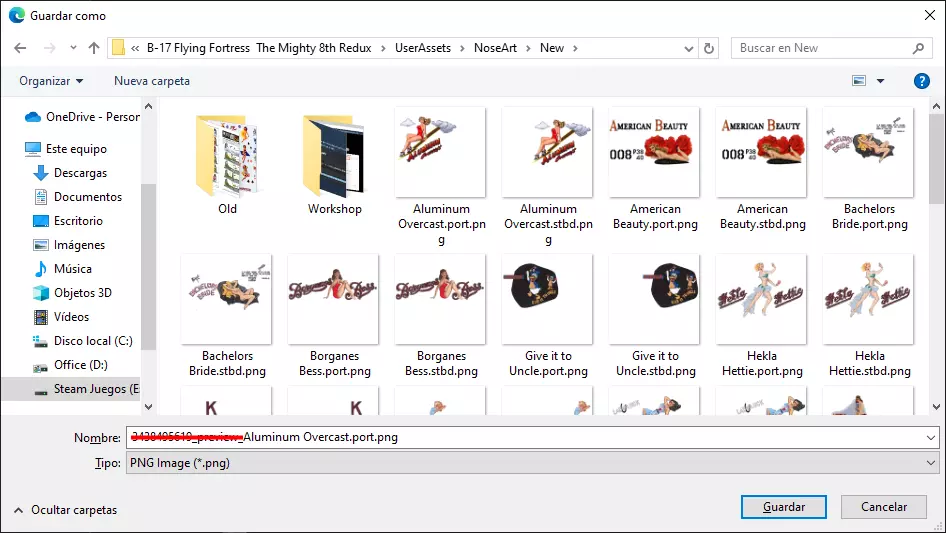Click file list scrollbar down arrow

coord(936,407)
